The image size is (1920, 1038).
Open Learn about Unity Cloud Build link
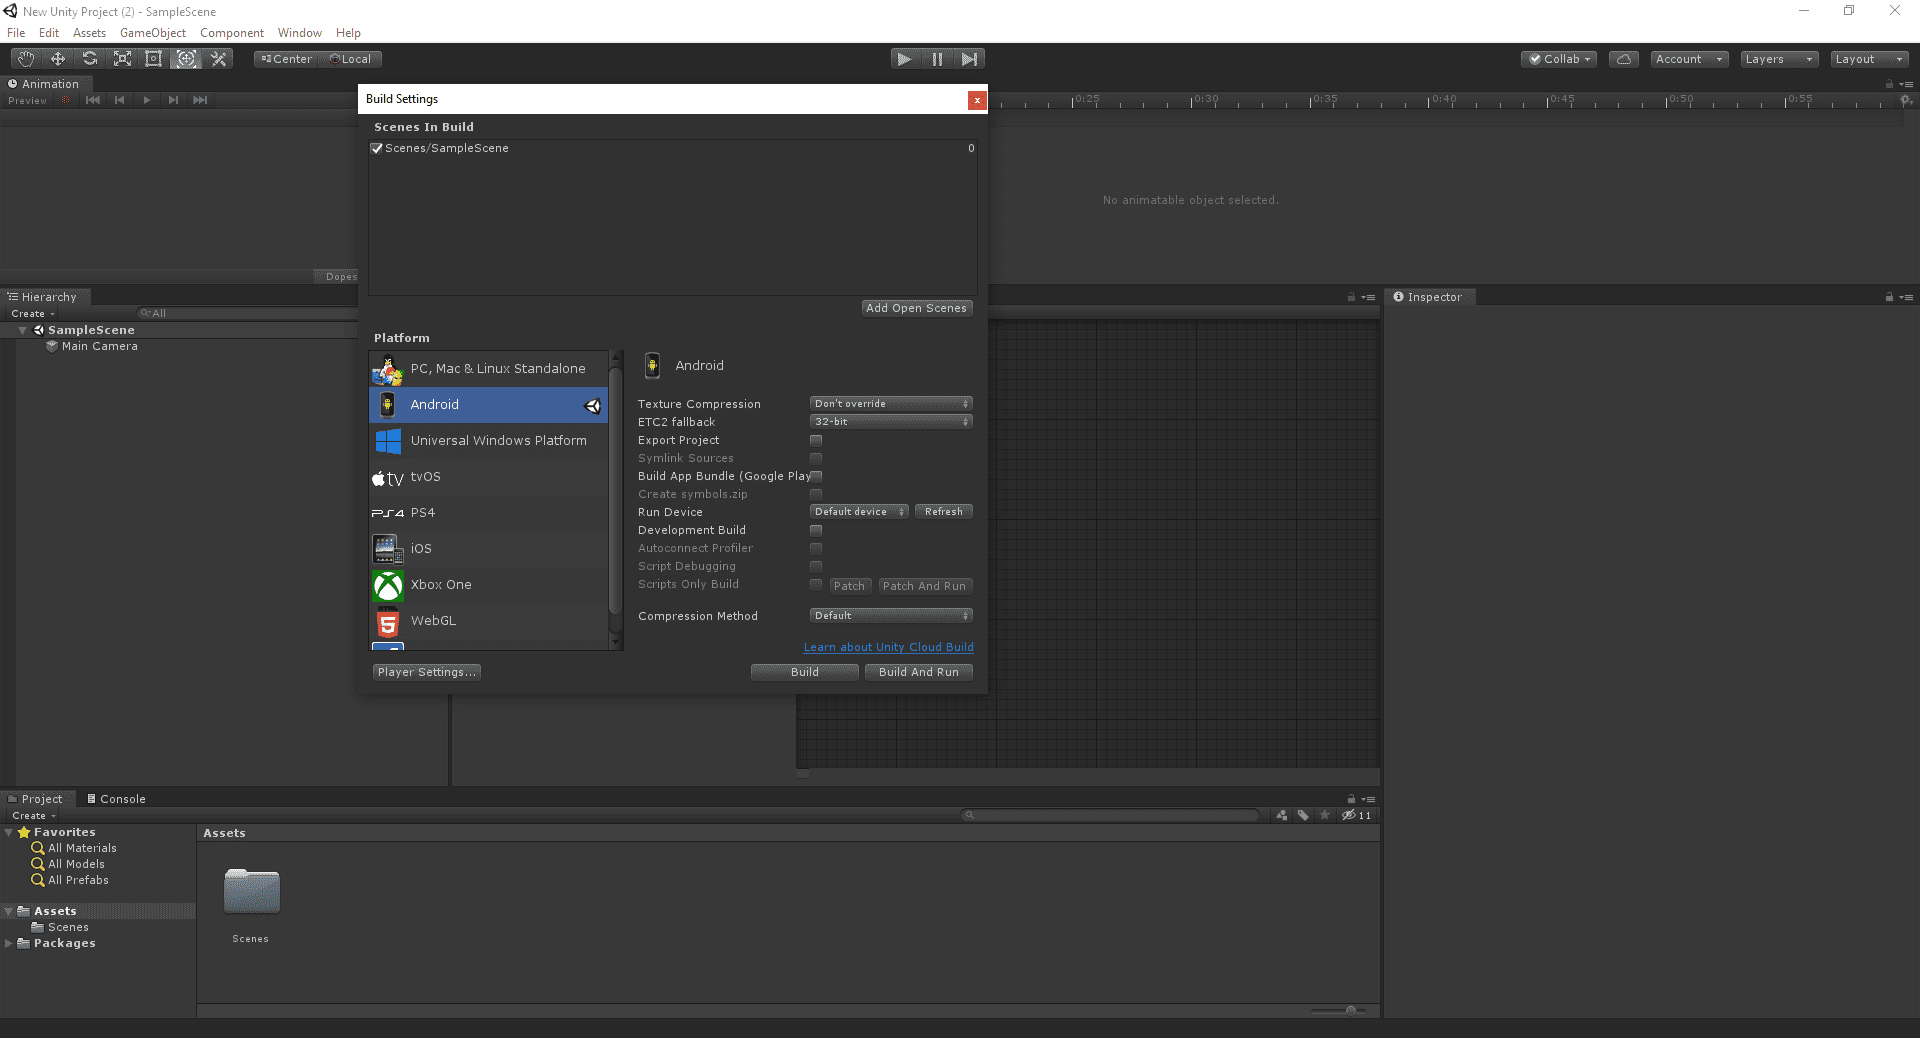pos(889,647)
